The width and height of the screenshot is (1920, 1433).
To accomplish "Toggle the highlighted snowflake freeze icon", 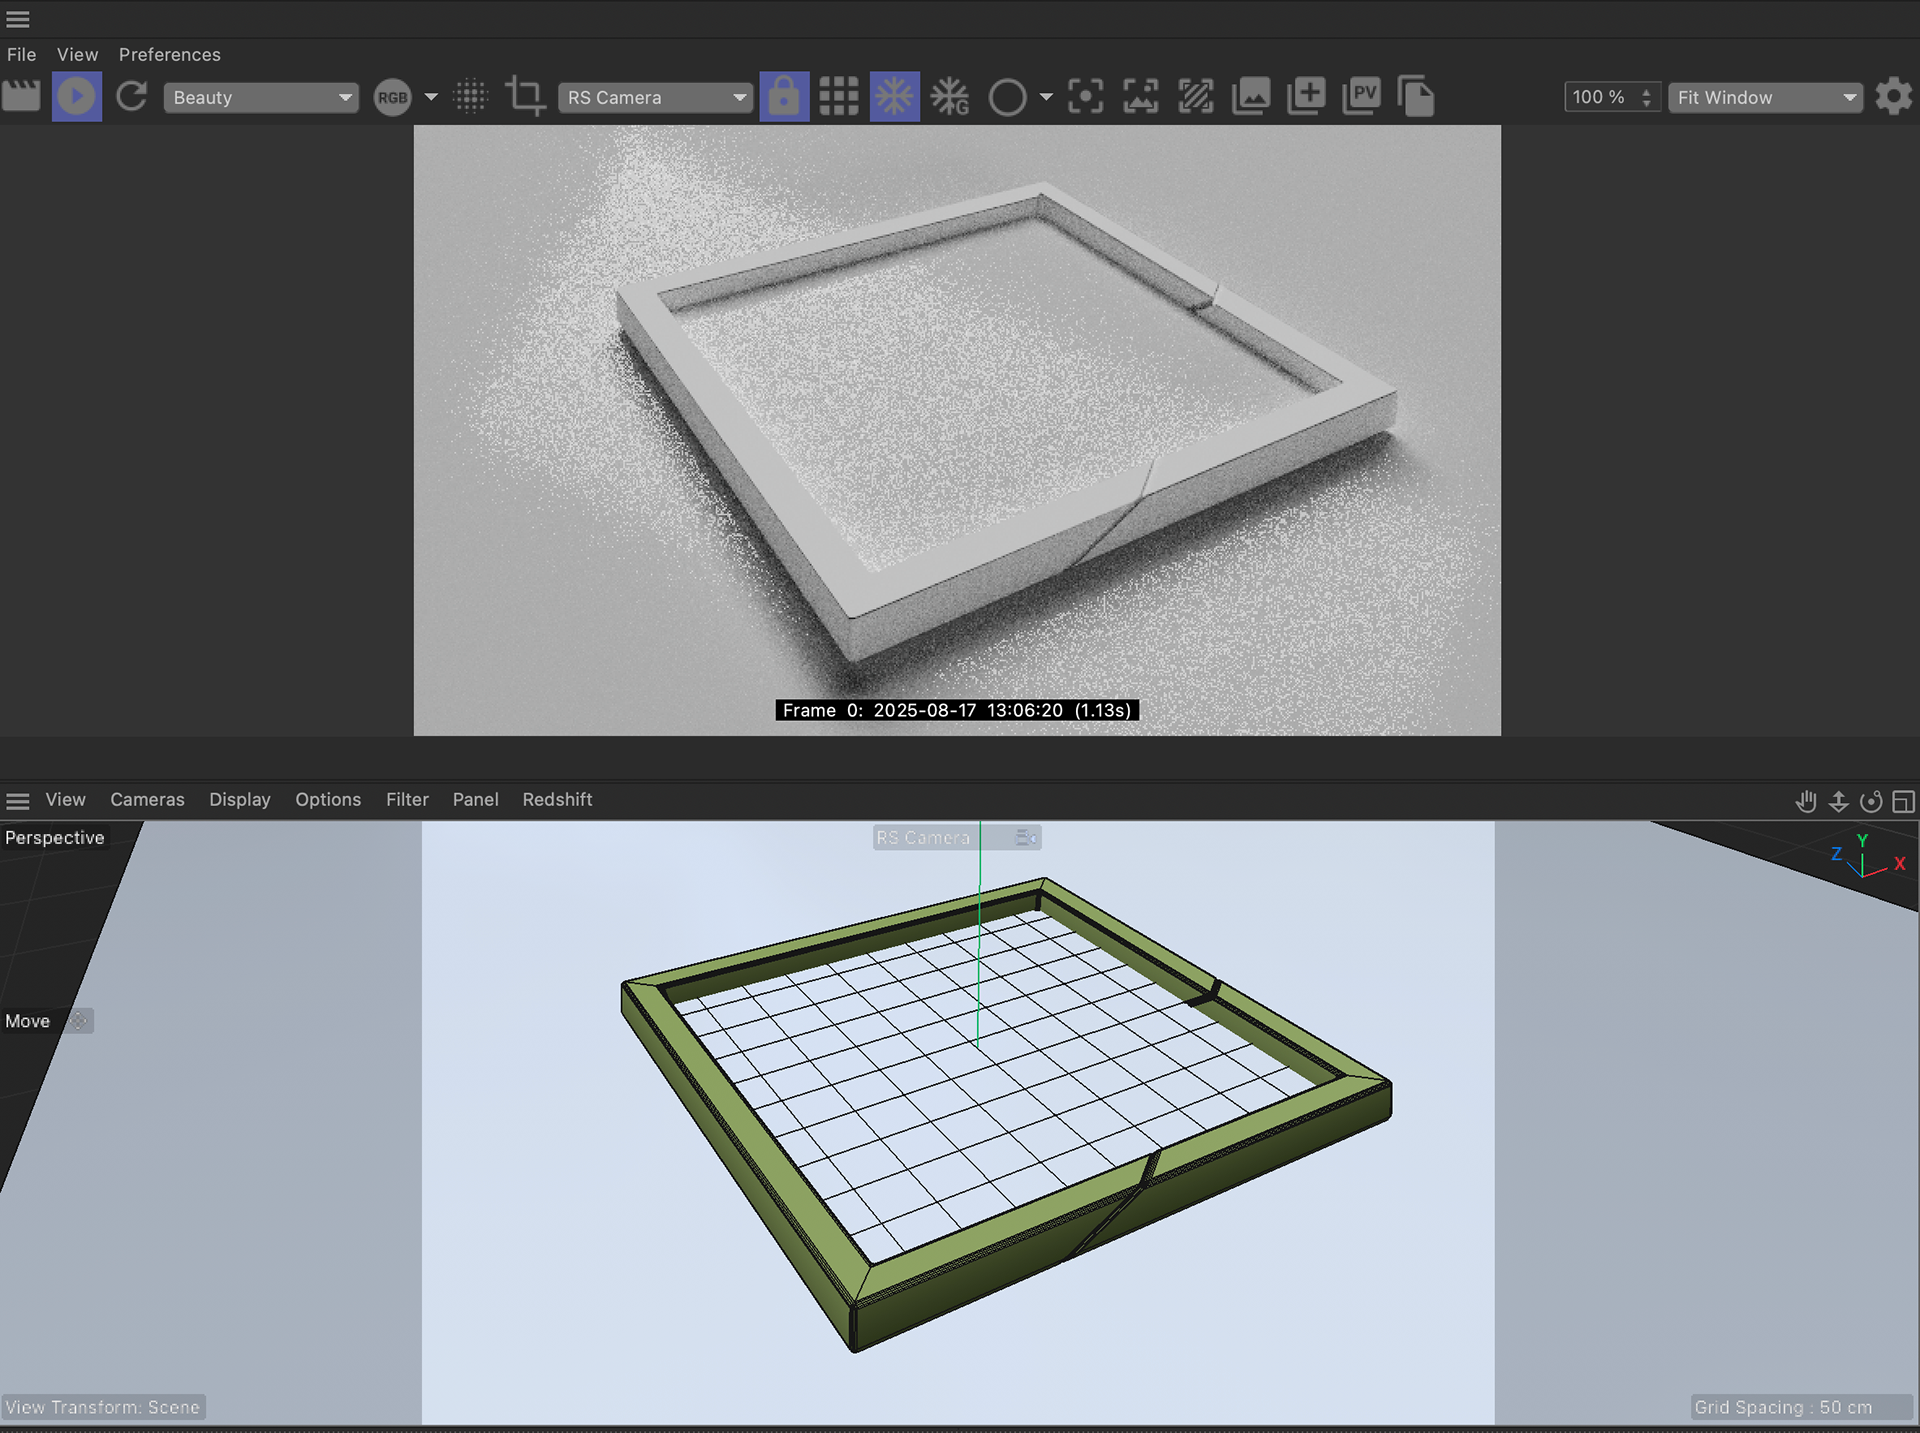I will [x=894, y=97].
